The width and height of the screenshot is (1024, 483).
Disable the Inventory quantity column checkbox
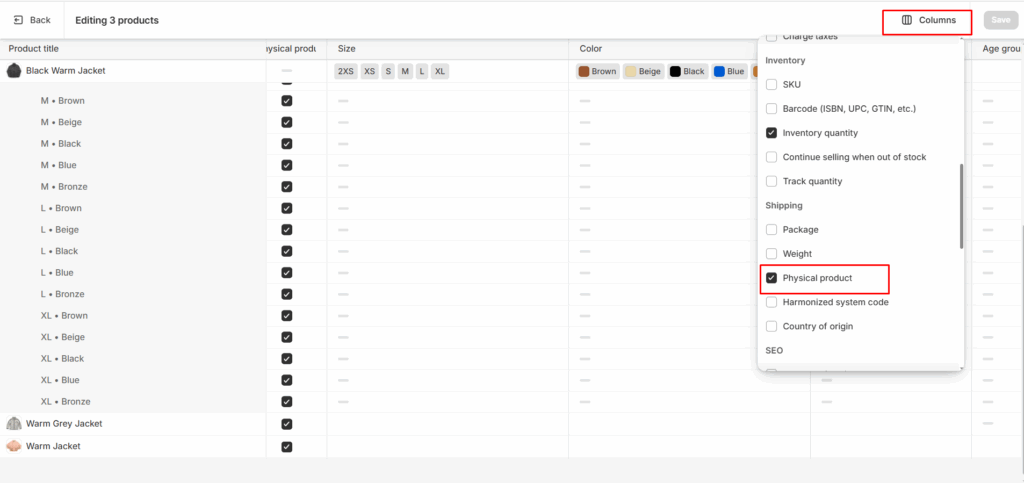point(771,133)
